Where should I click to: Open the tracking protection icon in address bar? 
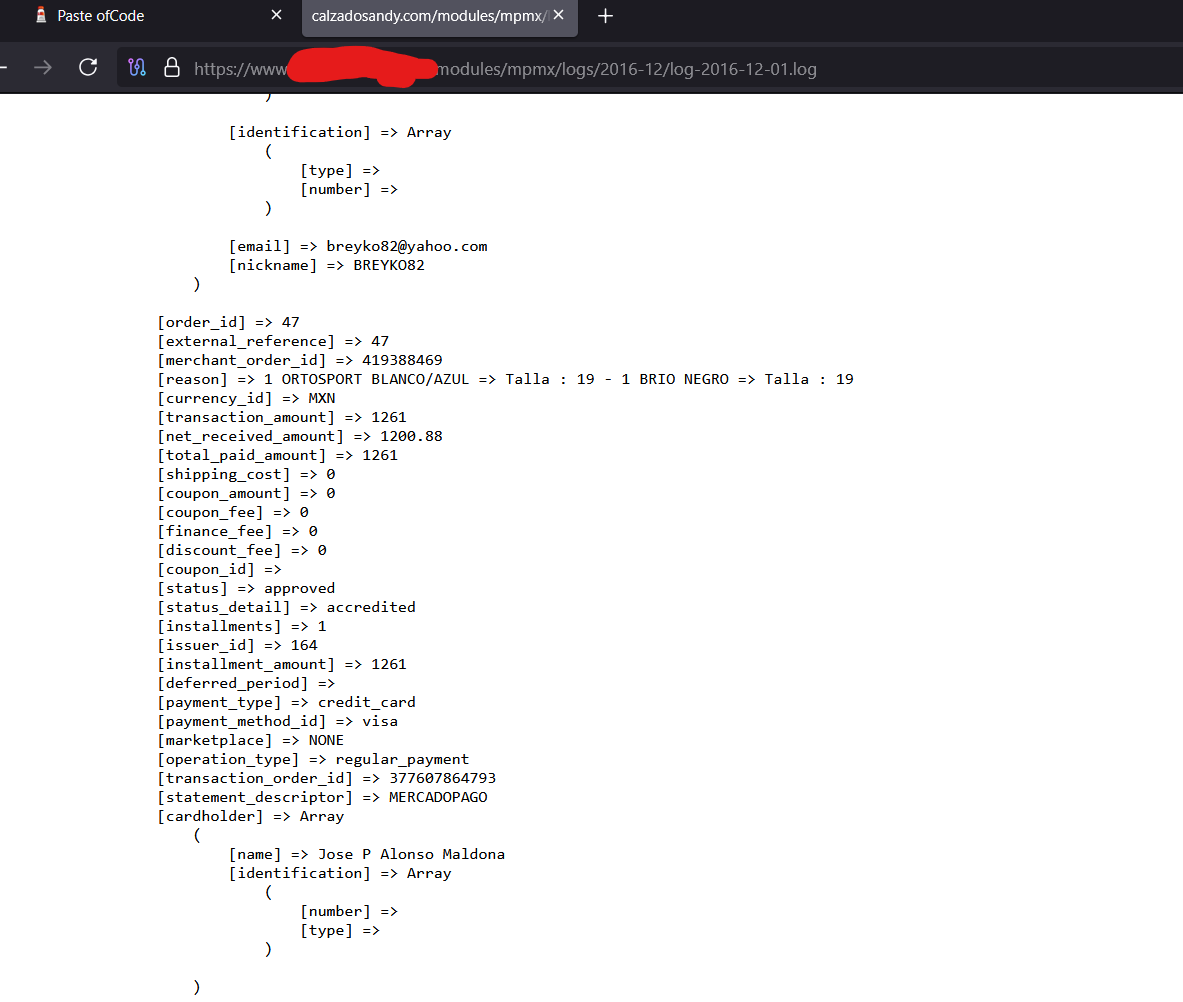pos(137,68)
